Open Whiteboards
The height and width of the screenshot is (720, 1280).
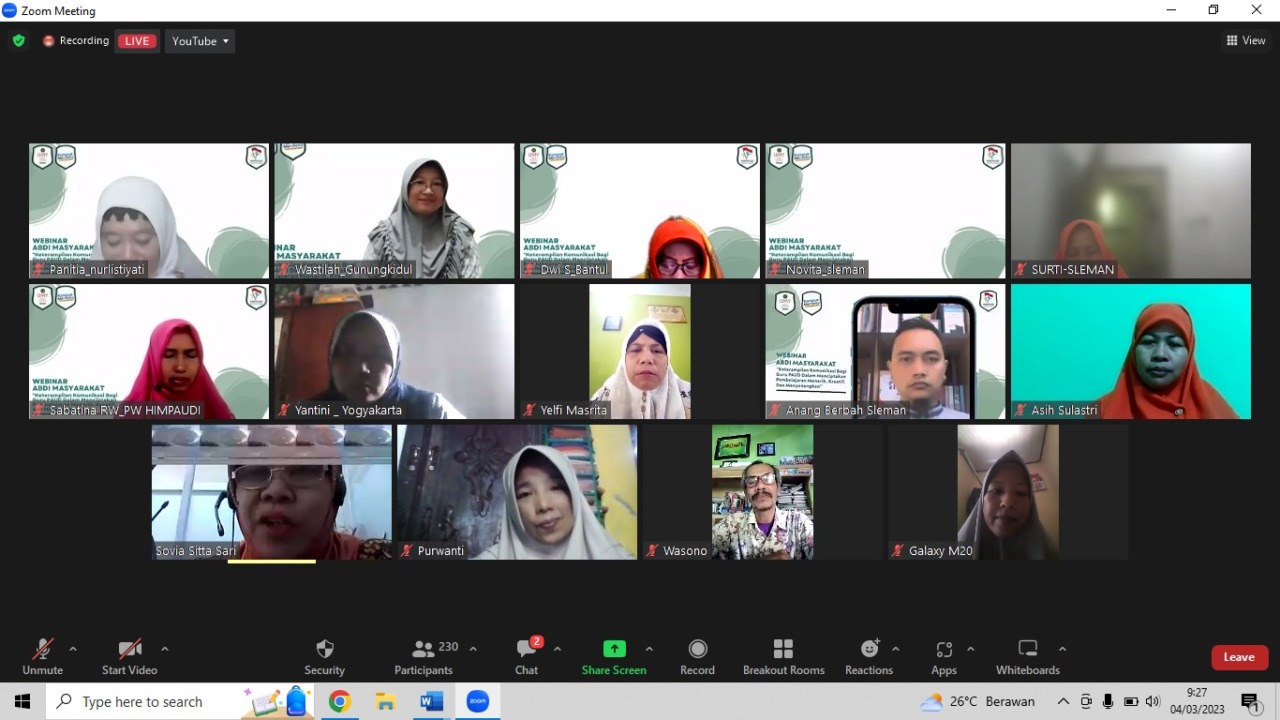1027,657
